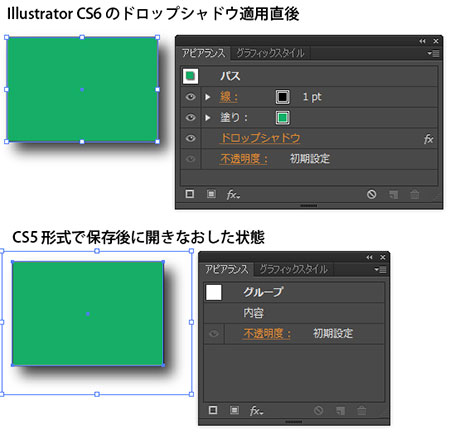Open 不透明度 link in top panel
450x434 pixels.
(x=244, y=159)
